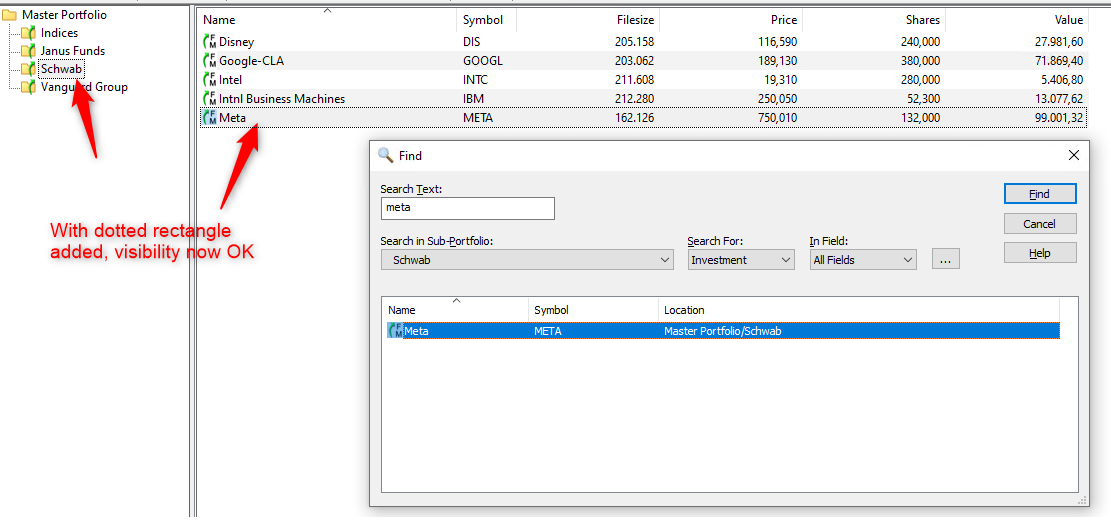This screenshot has width=1111, height=521.
Task: Select the Intnl Business Machines row name
Action: pos(282,99)
